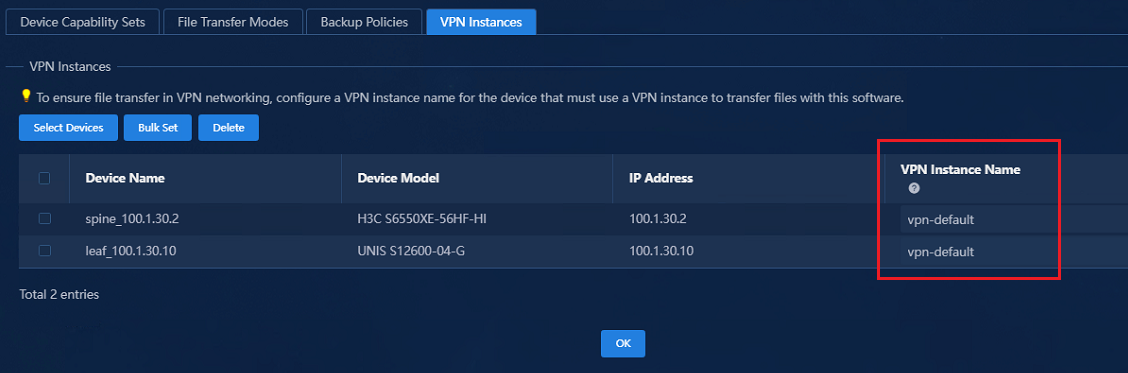Viewport: 1128px width, 373px height.
Task: Click the Bulk Set button
Action: click(x=158, y=127)
